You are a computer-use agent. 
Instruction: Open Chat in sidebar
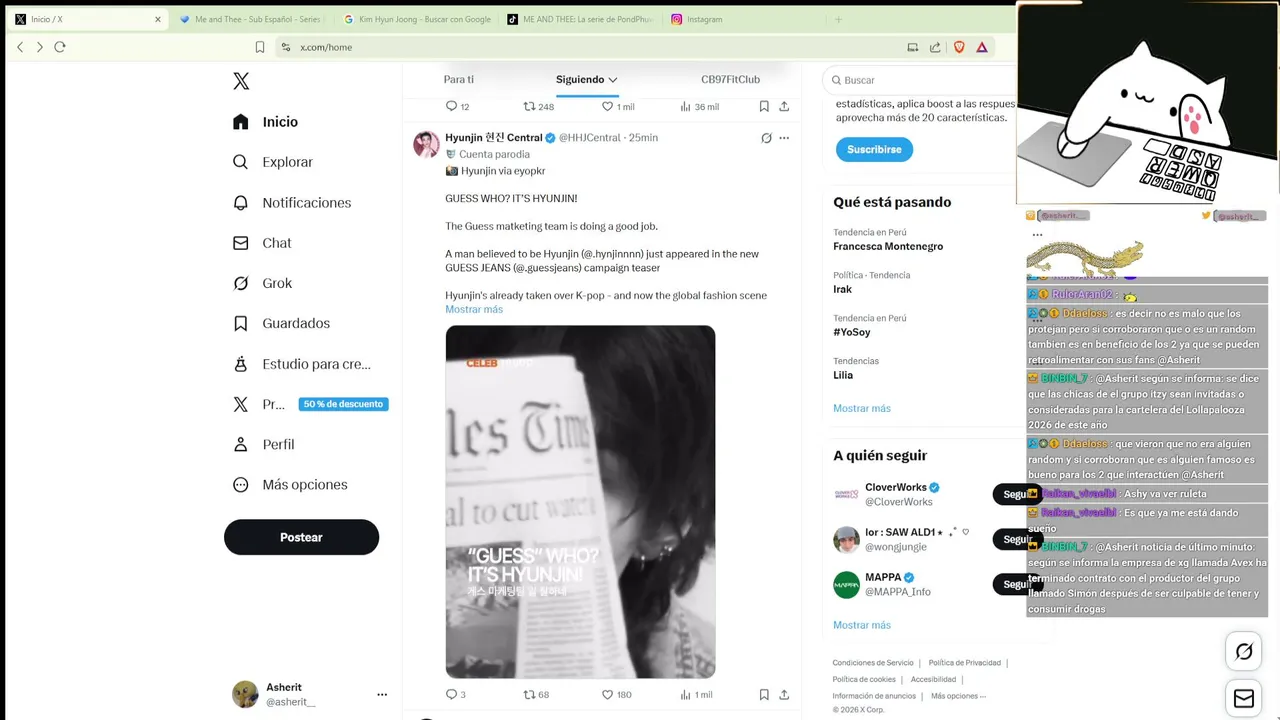click(262, 243)
